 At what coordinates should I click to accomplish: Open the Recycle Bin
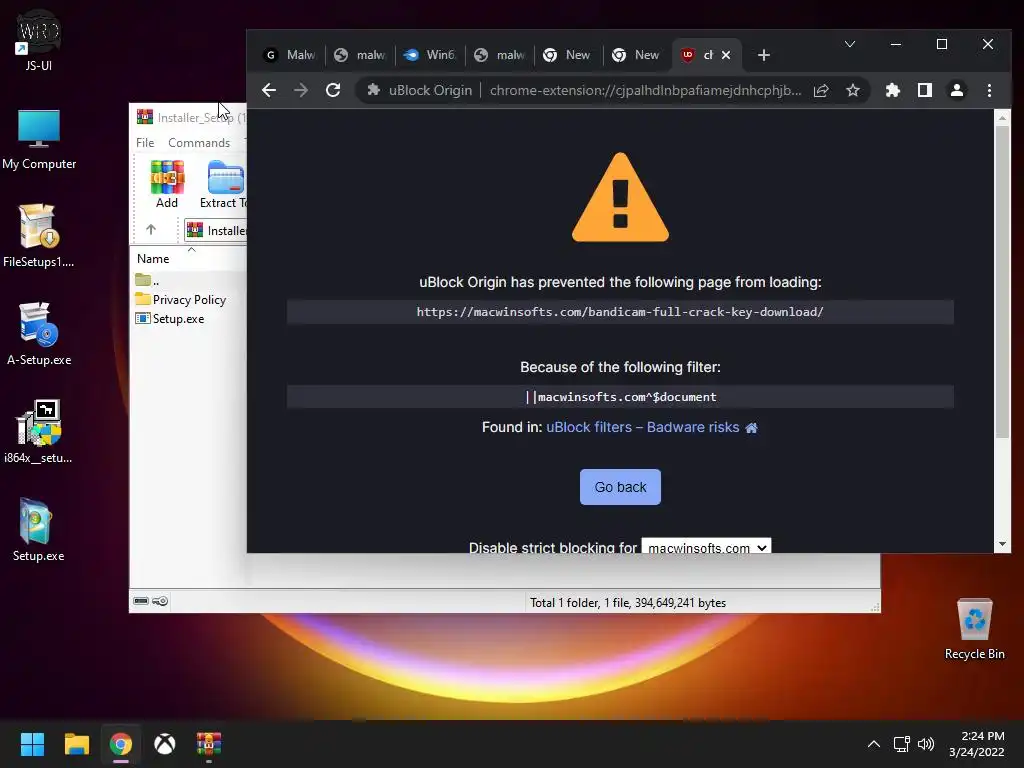coord(974,629)
